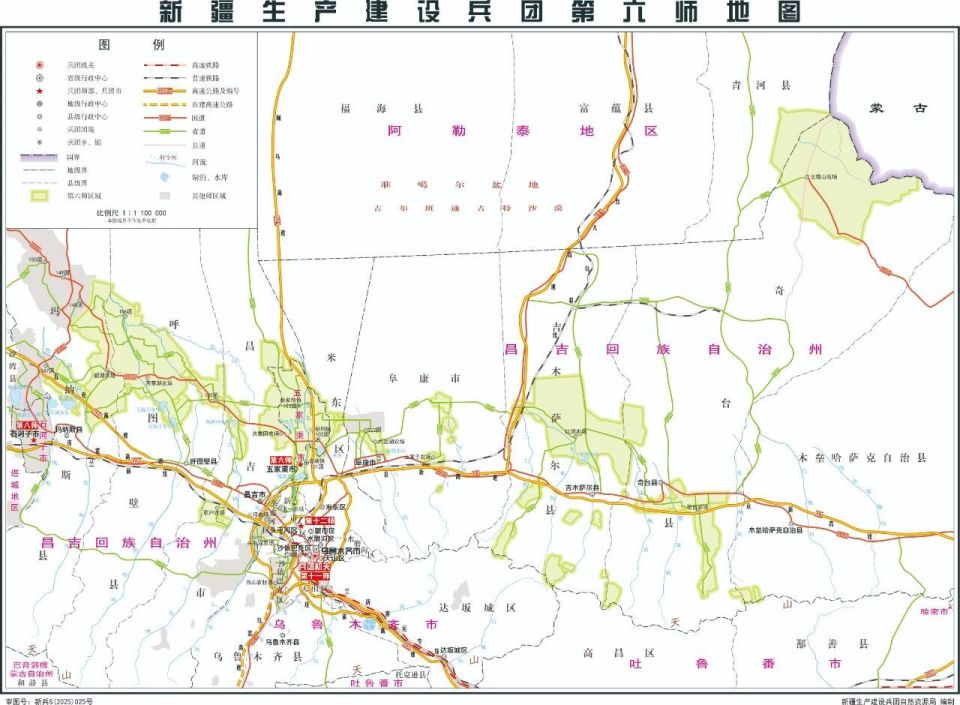The image size is (960, 705).
Task: Click the large pink 乌鲁木齐市 label
Action: click(355, 625)
